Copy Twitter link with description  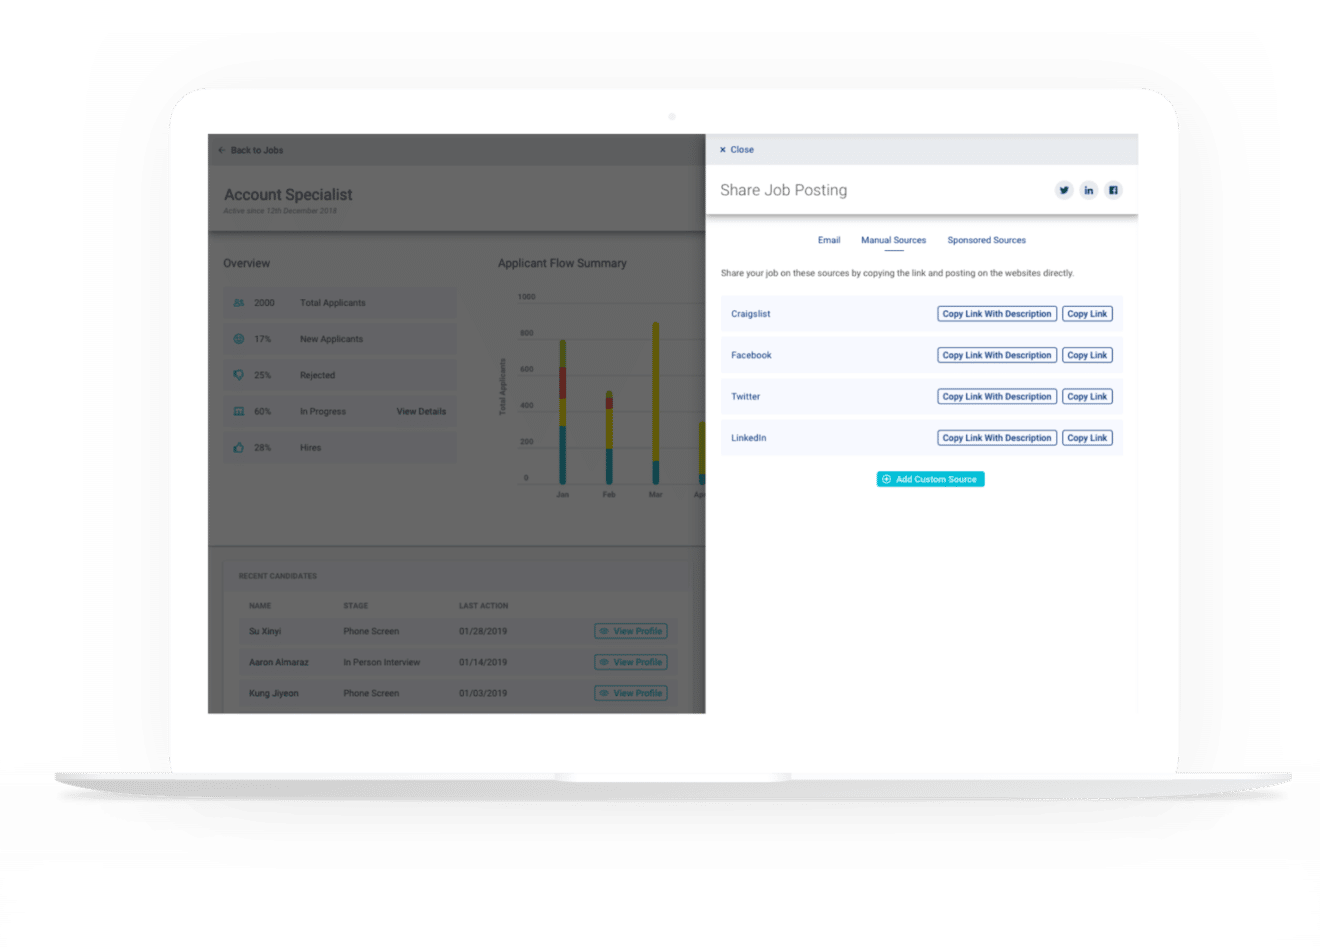pyautogui.click(x=997, y=397)
